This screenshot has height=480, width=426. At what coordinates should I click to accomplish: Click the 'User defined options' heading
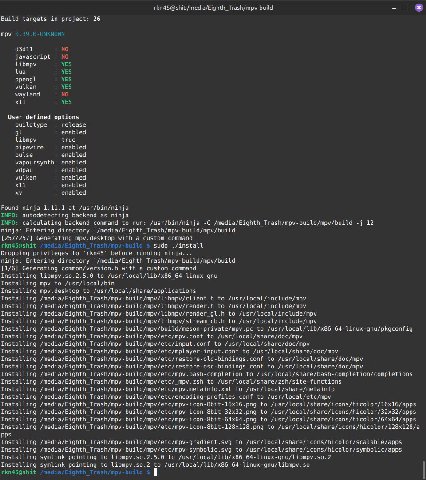(x=43, y=117)
